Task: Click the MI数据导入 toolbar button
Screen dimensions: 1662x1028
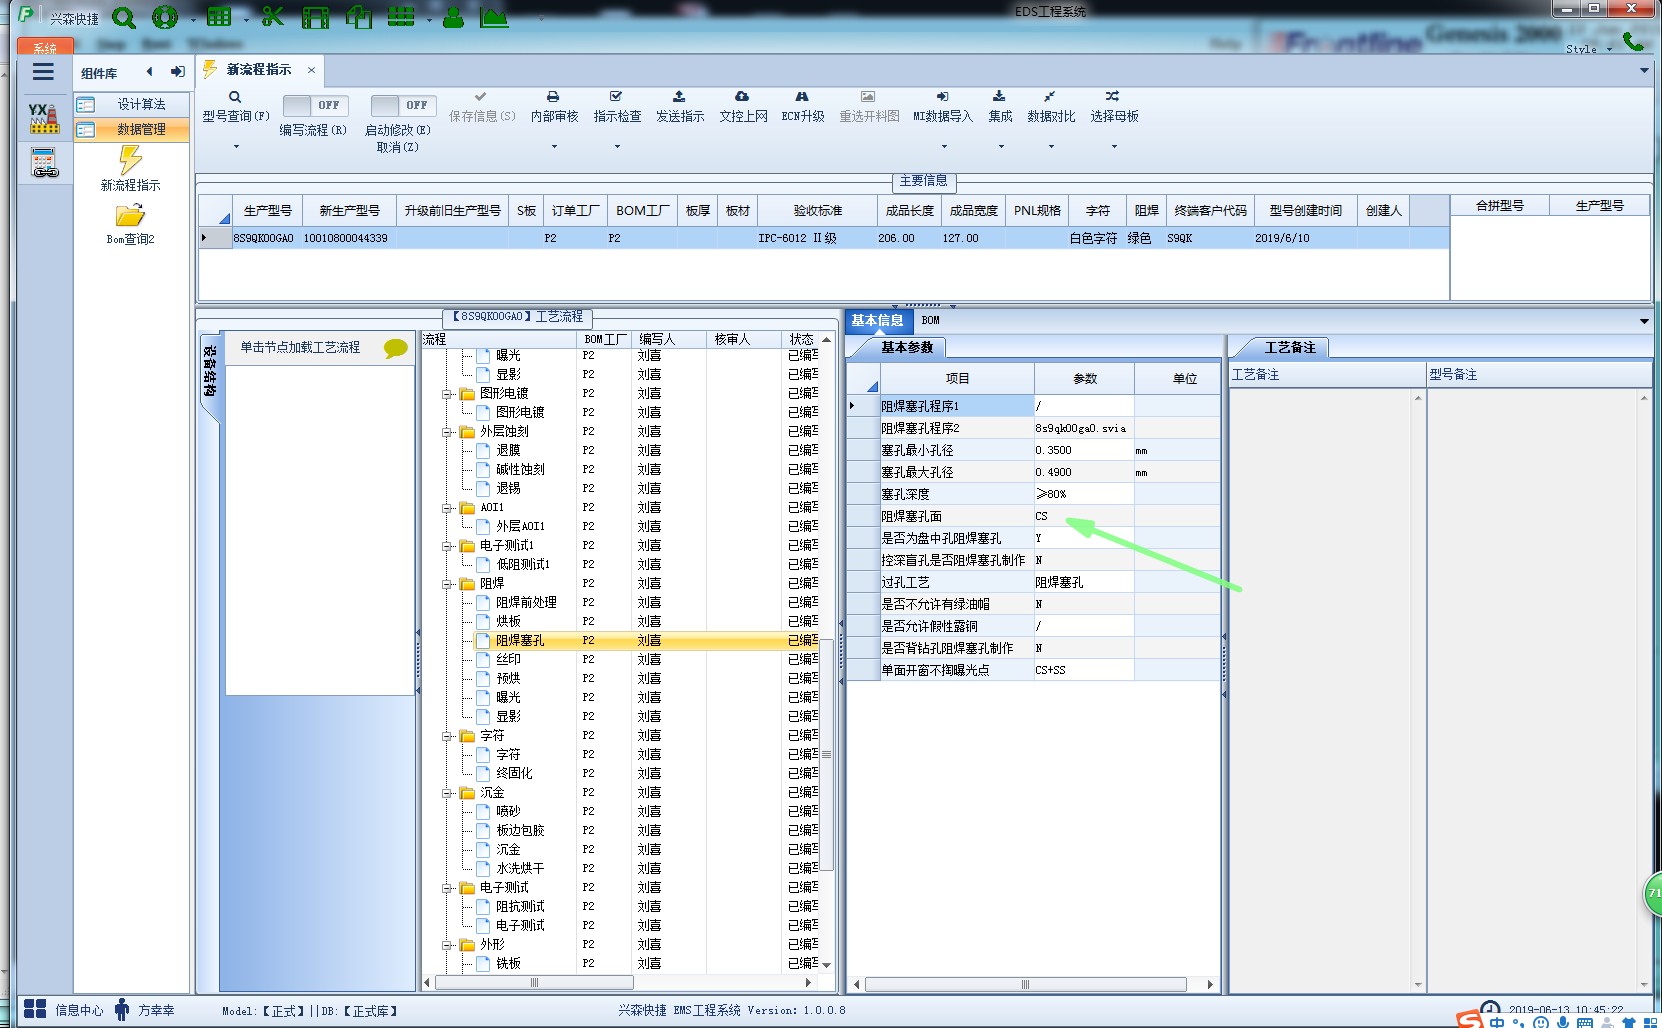Action: coord(942,108)
